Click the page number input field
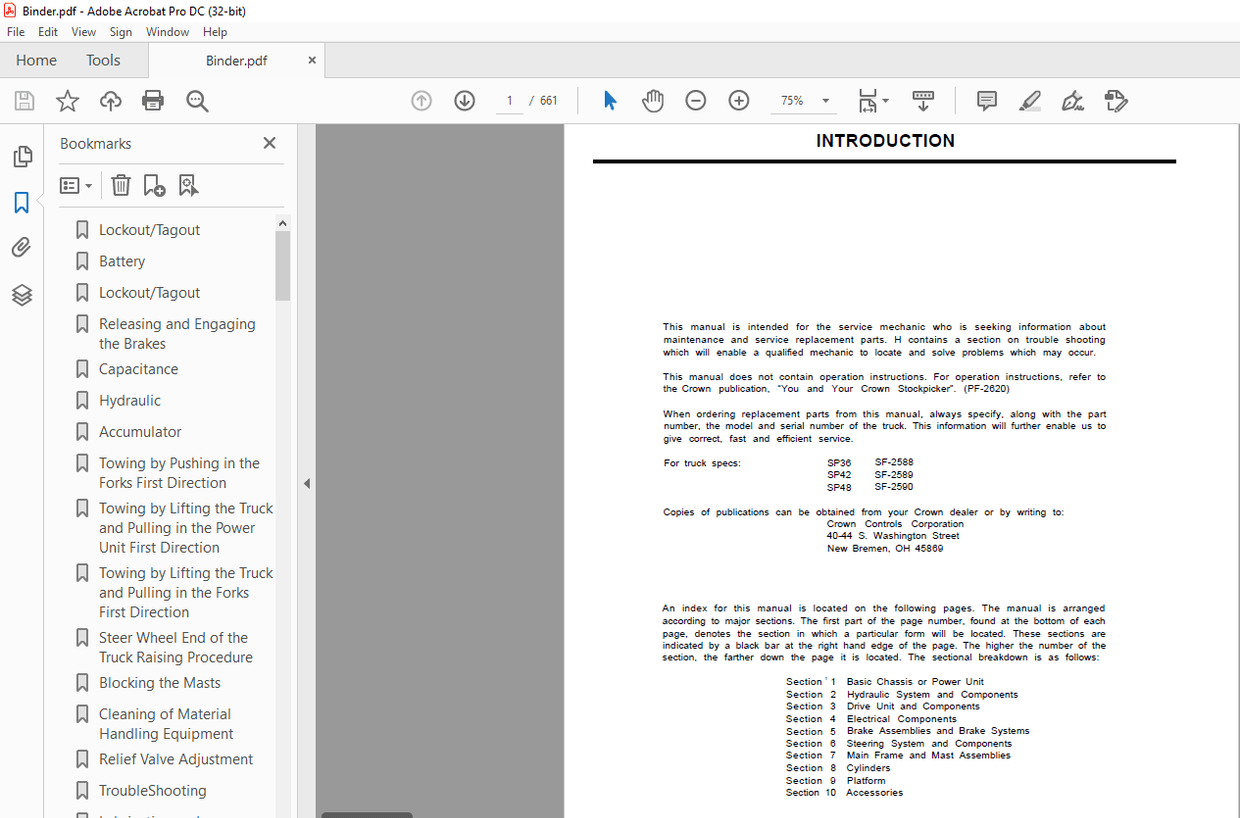 point(510,101)
